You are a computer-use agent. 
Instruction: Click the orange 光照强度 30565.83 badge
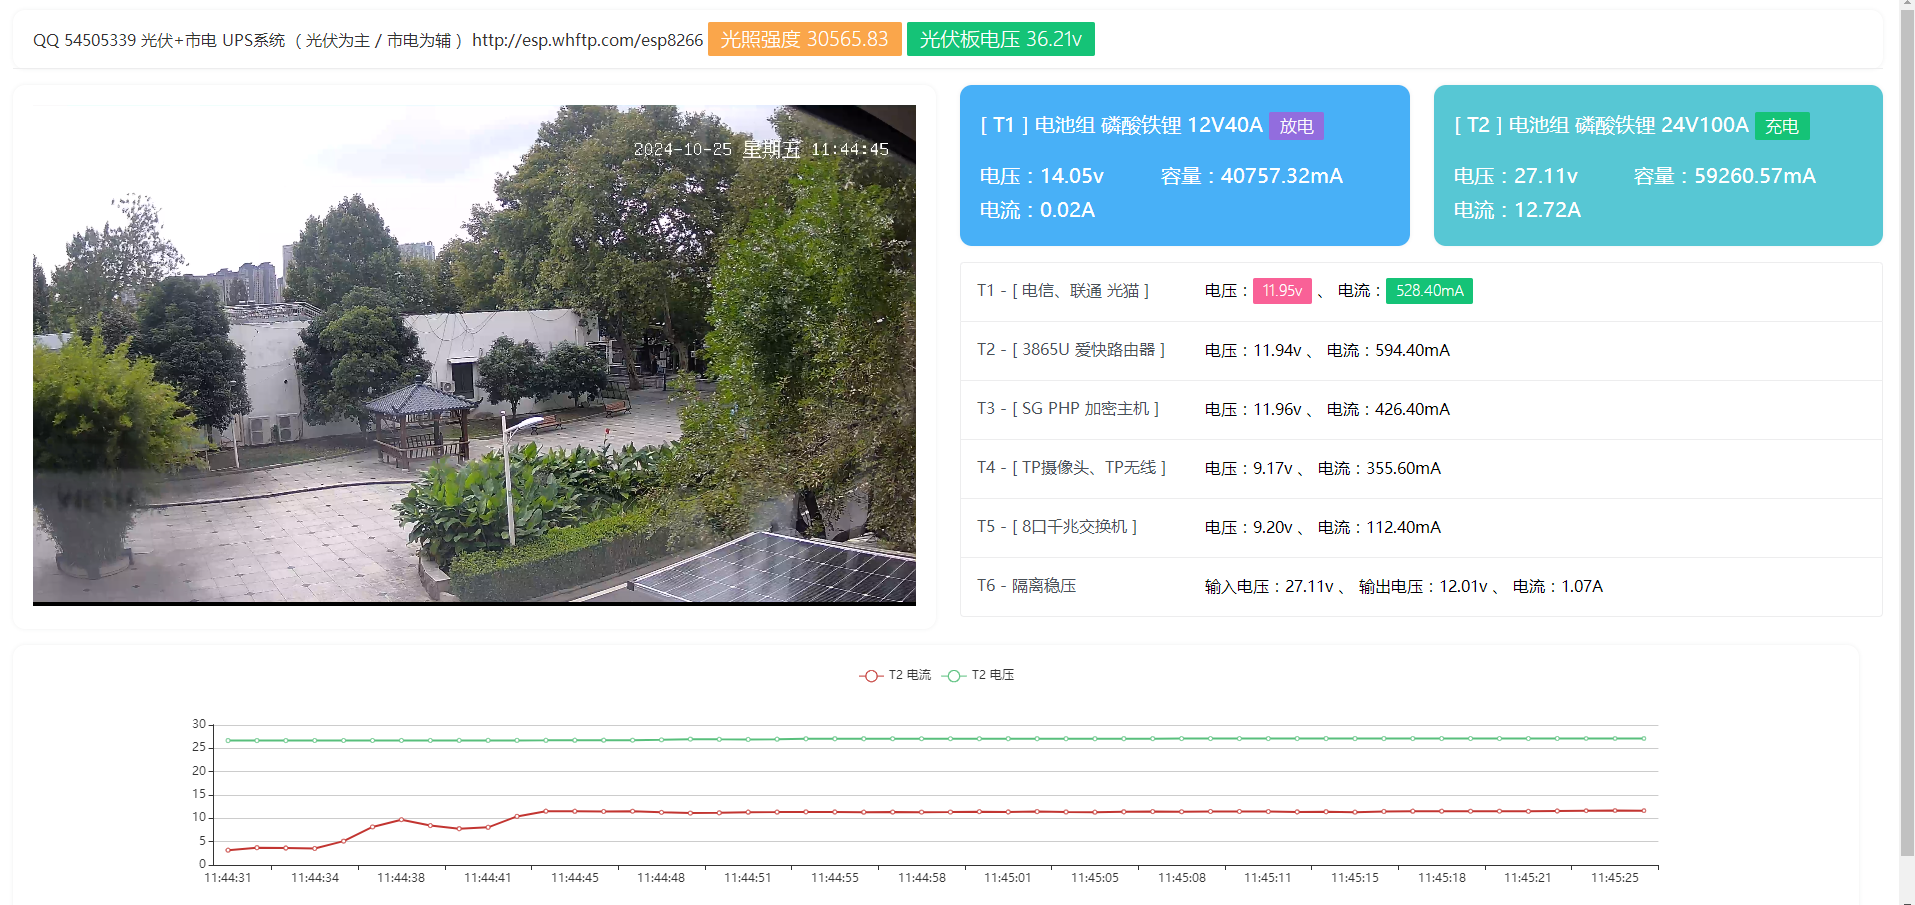pyautogui.click(x=804, y=39)
